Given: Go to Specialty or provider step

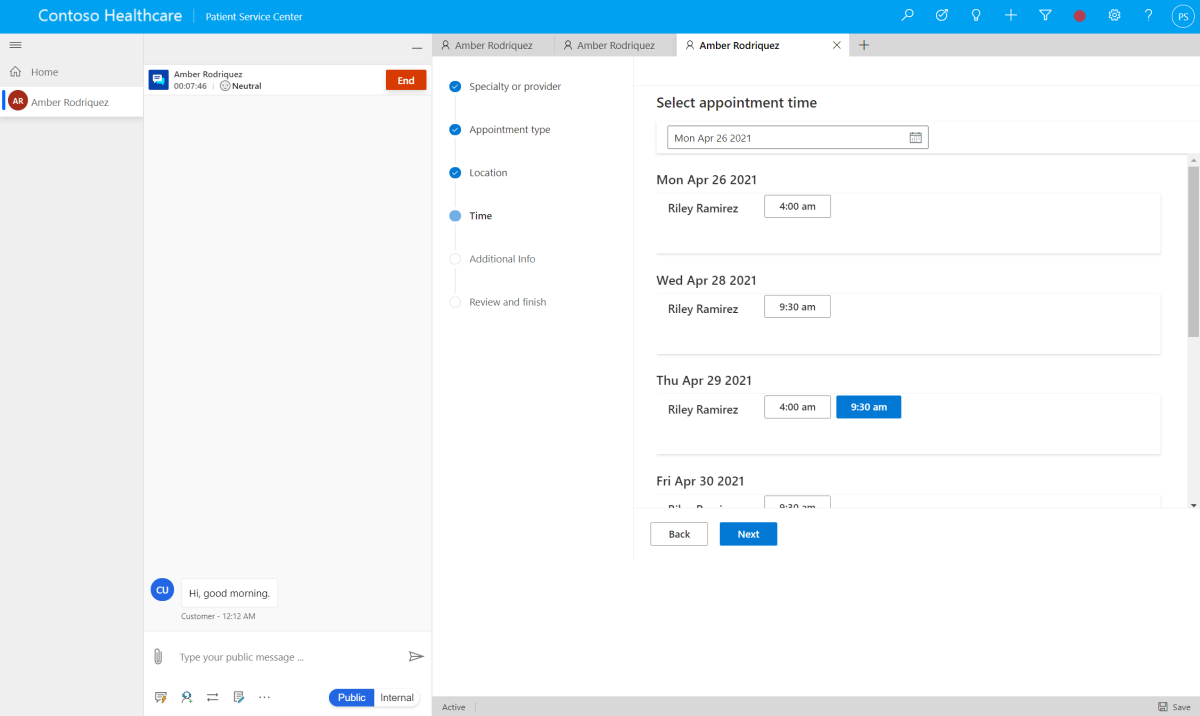Looking at the screenshot, I should tap(515, 87).
